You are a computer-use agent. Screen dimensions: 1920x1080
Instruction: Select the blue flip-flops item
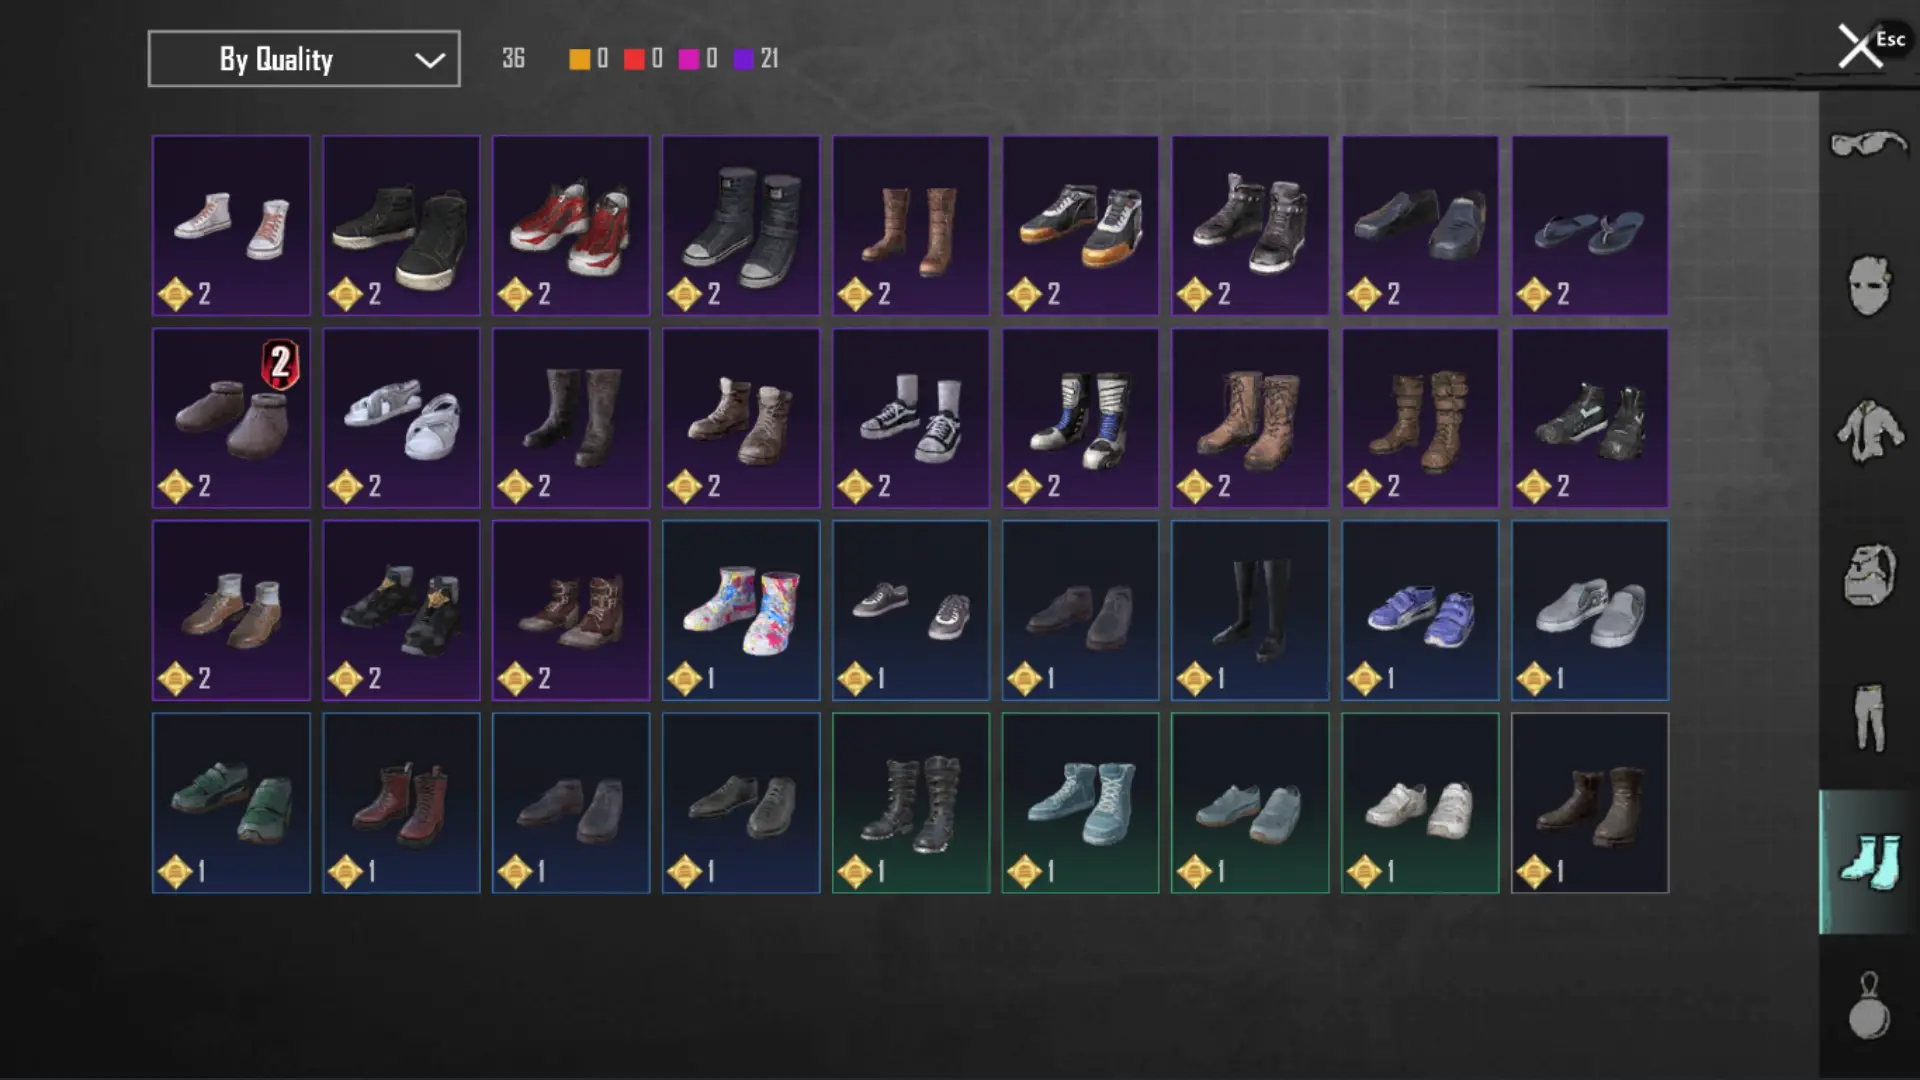coord(1590,226)
